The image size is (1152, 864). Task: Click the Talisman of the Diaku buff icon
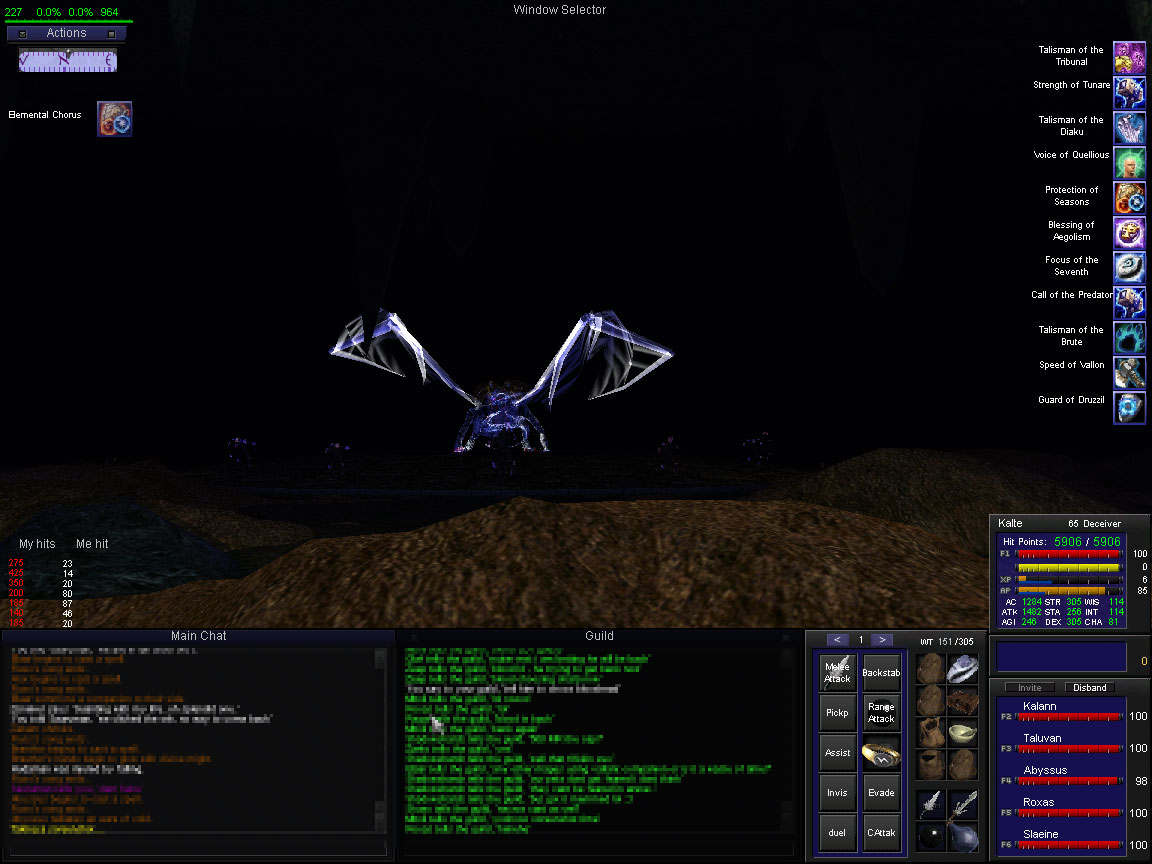pyautogui.click(x=1129, y=127)
